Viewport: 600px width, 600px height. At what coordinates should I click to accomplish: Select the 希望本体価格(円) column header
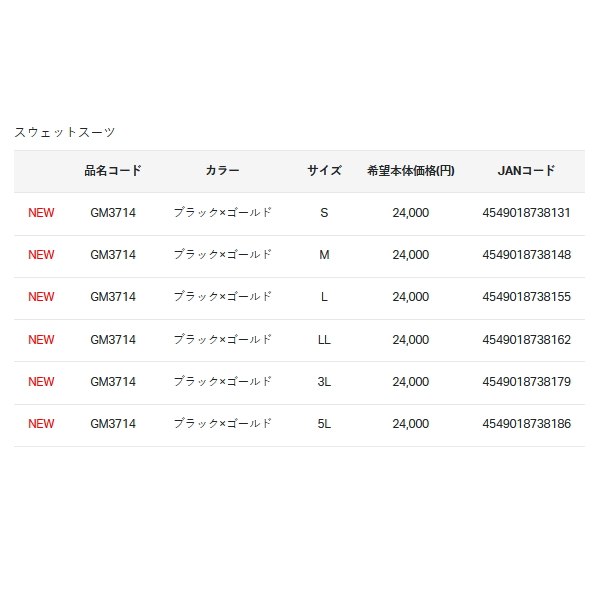tap(411, 171)
